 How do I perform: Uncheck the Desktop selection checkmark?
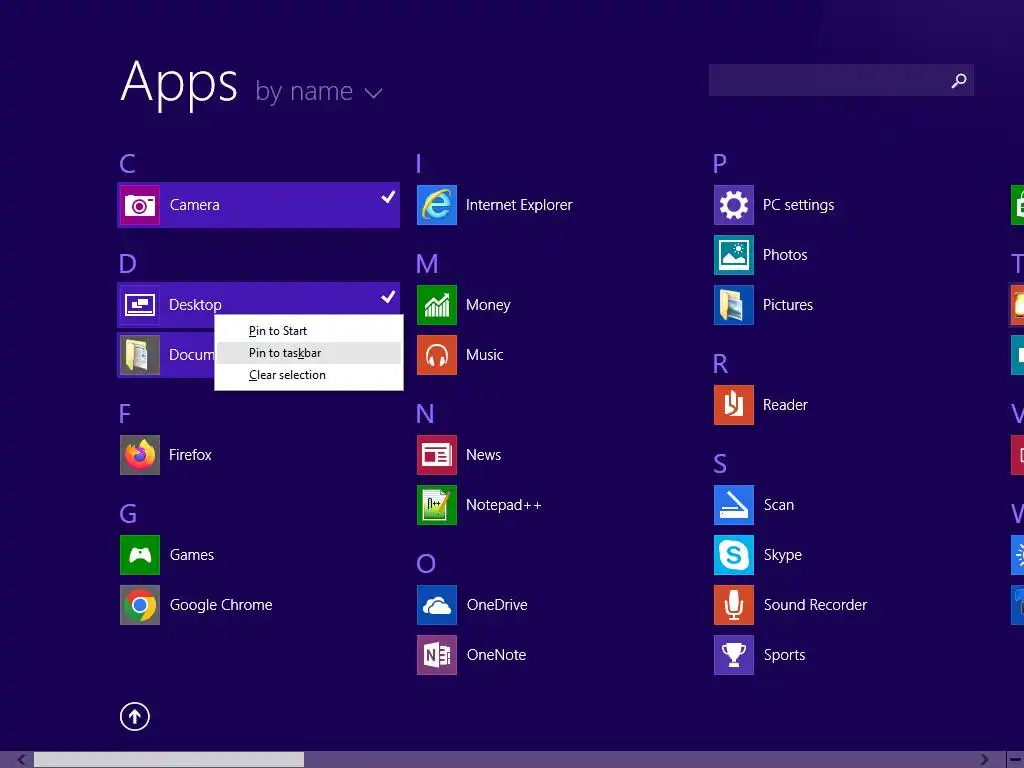388,296
